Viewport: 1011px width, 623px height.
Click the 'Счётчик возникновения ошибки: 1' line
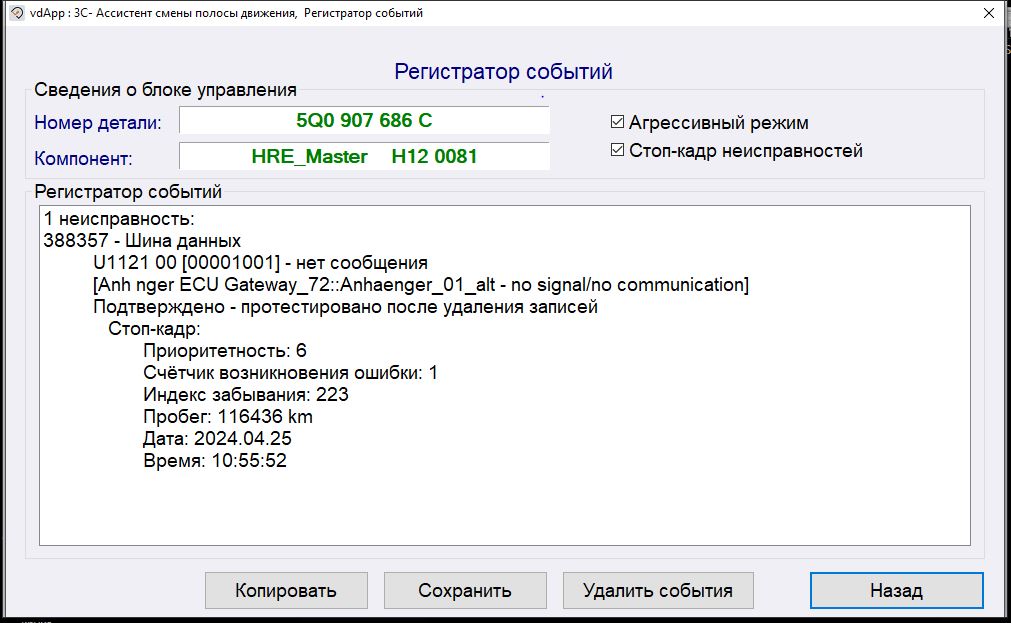click(290, 372)
